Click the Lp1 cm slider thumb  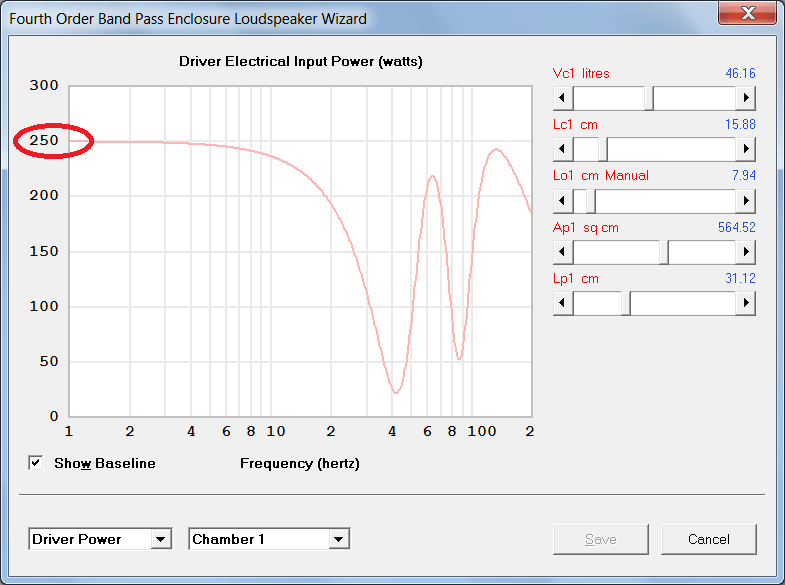(x=626, y=303)
